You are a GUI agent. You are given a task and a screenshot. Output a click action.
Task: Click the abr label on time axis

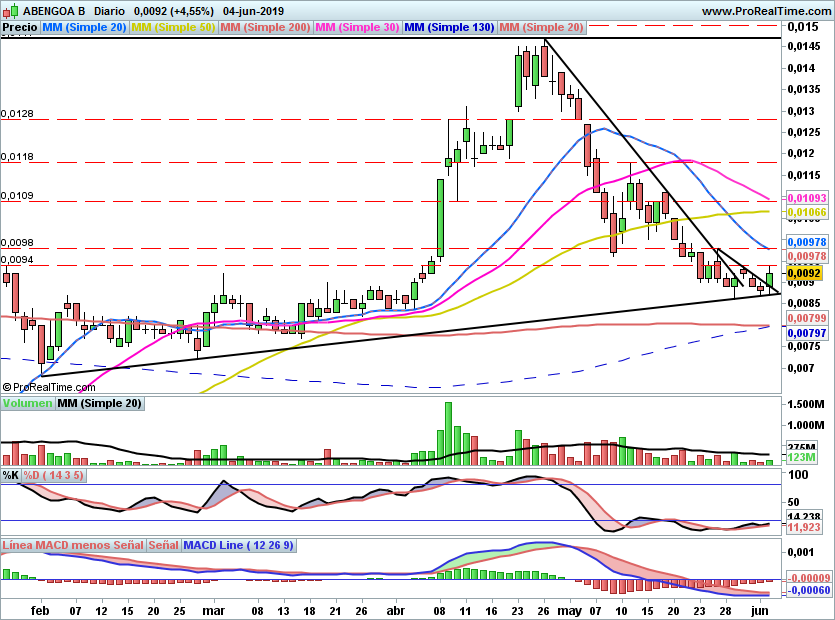click(x=395, y=611)
